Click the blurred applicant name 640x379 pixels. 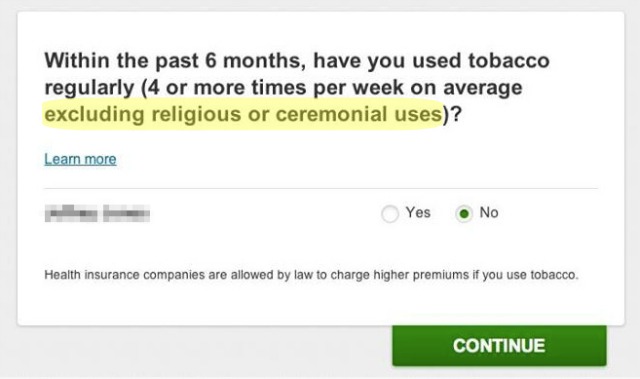tap(97, 213)
